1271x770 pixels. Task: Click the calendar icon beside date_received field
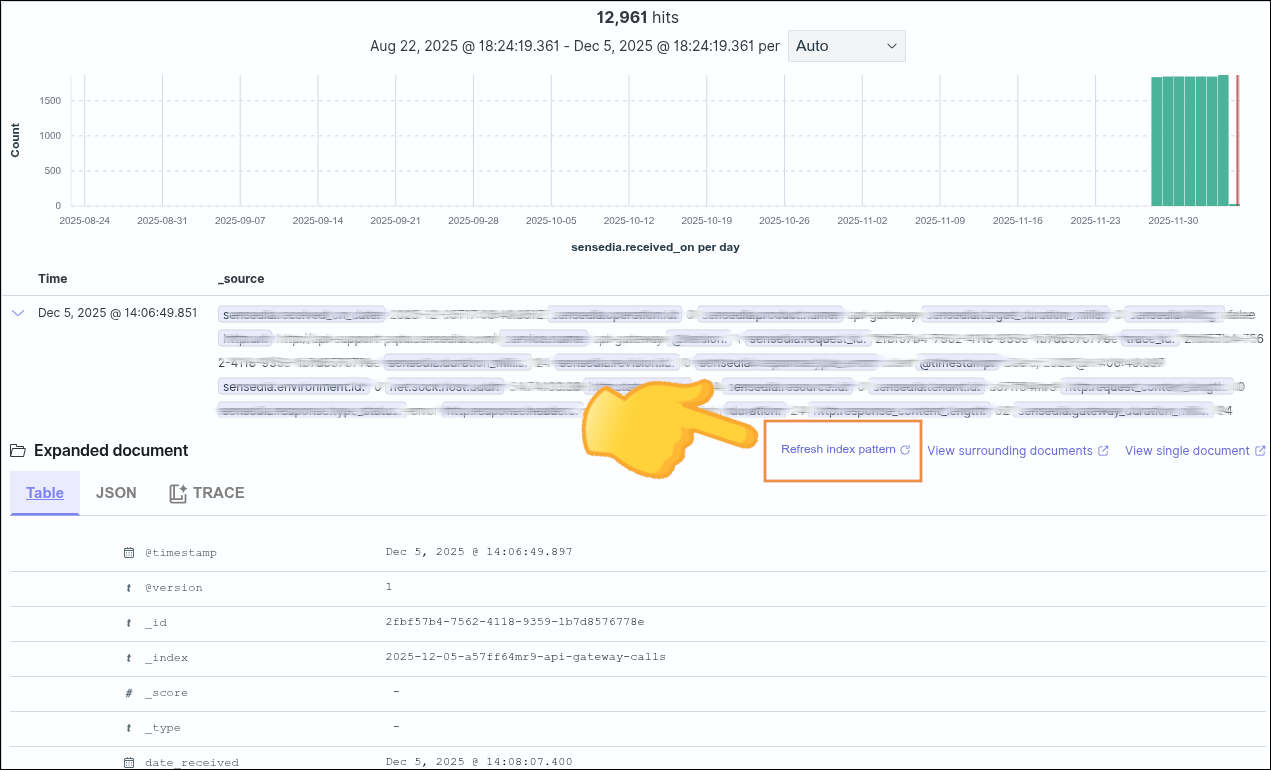(x=127, y=762)
